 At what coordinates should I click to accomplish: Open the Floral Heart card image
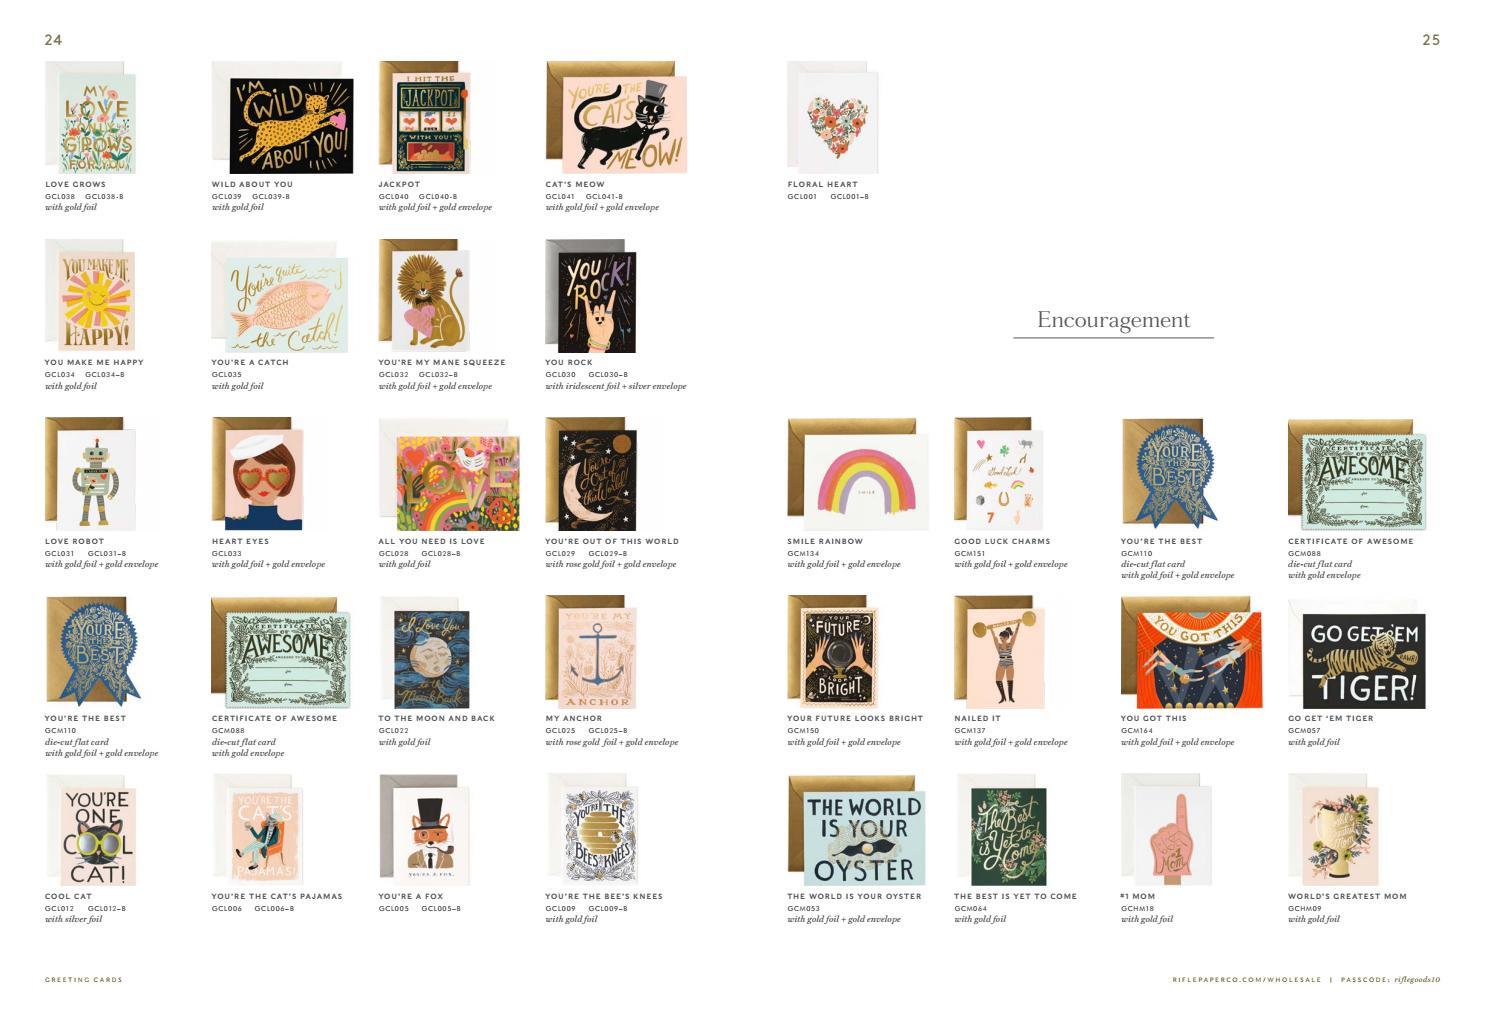pyautogui.click(x=833, y=118)
